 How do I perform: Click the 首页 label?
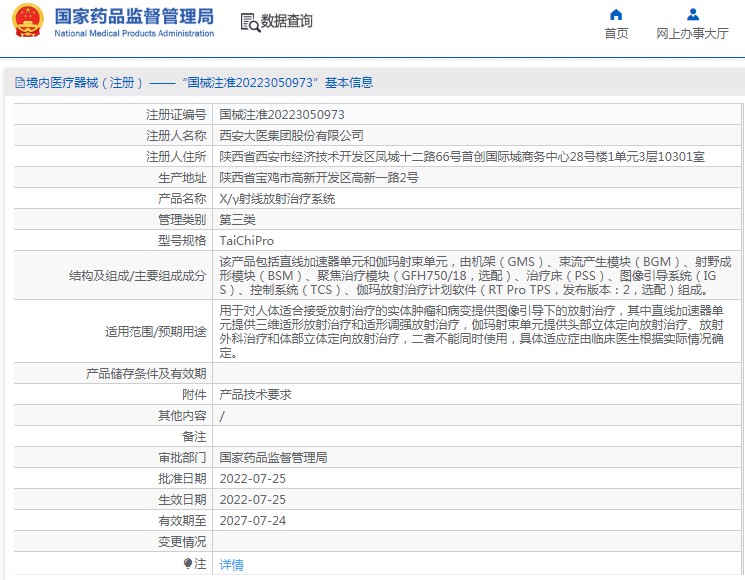(616, 34)
